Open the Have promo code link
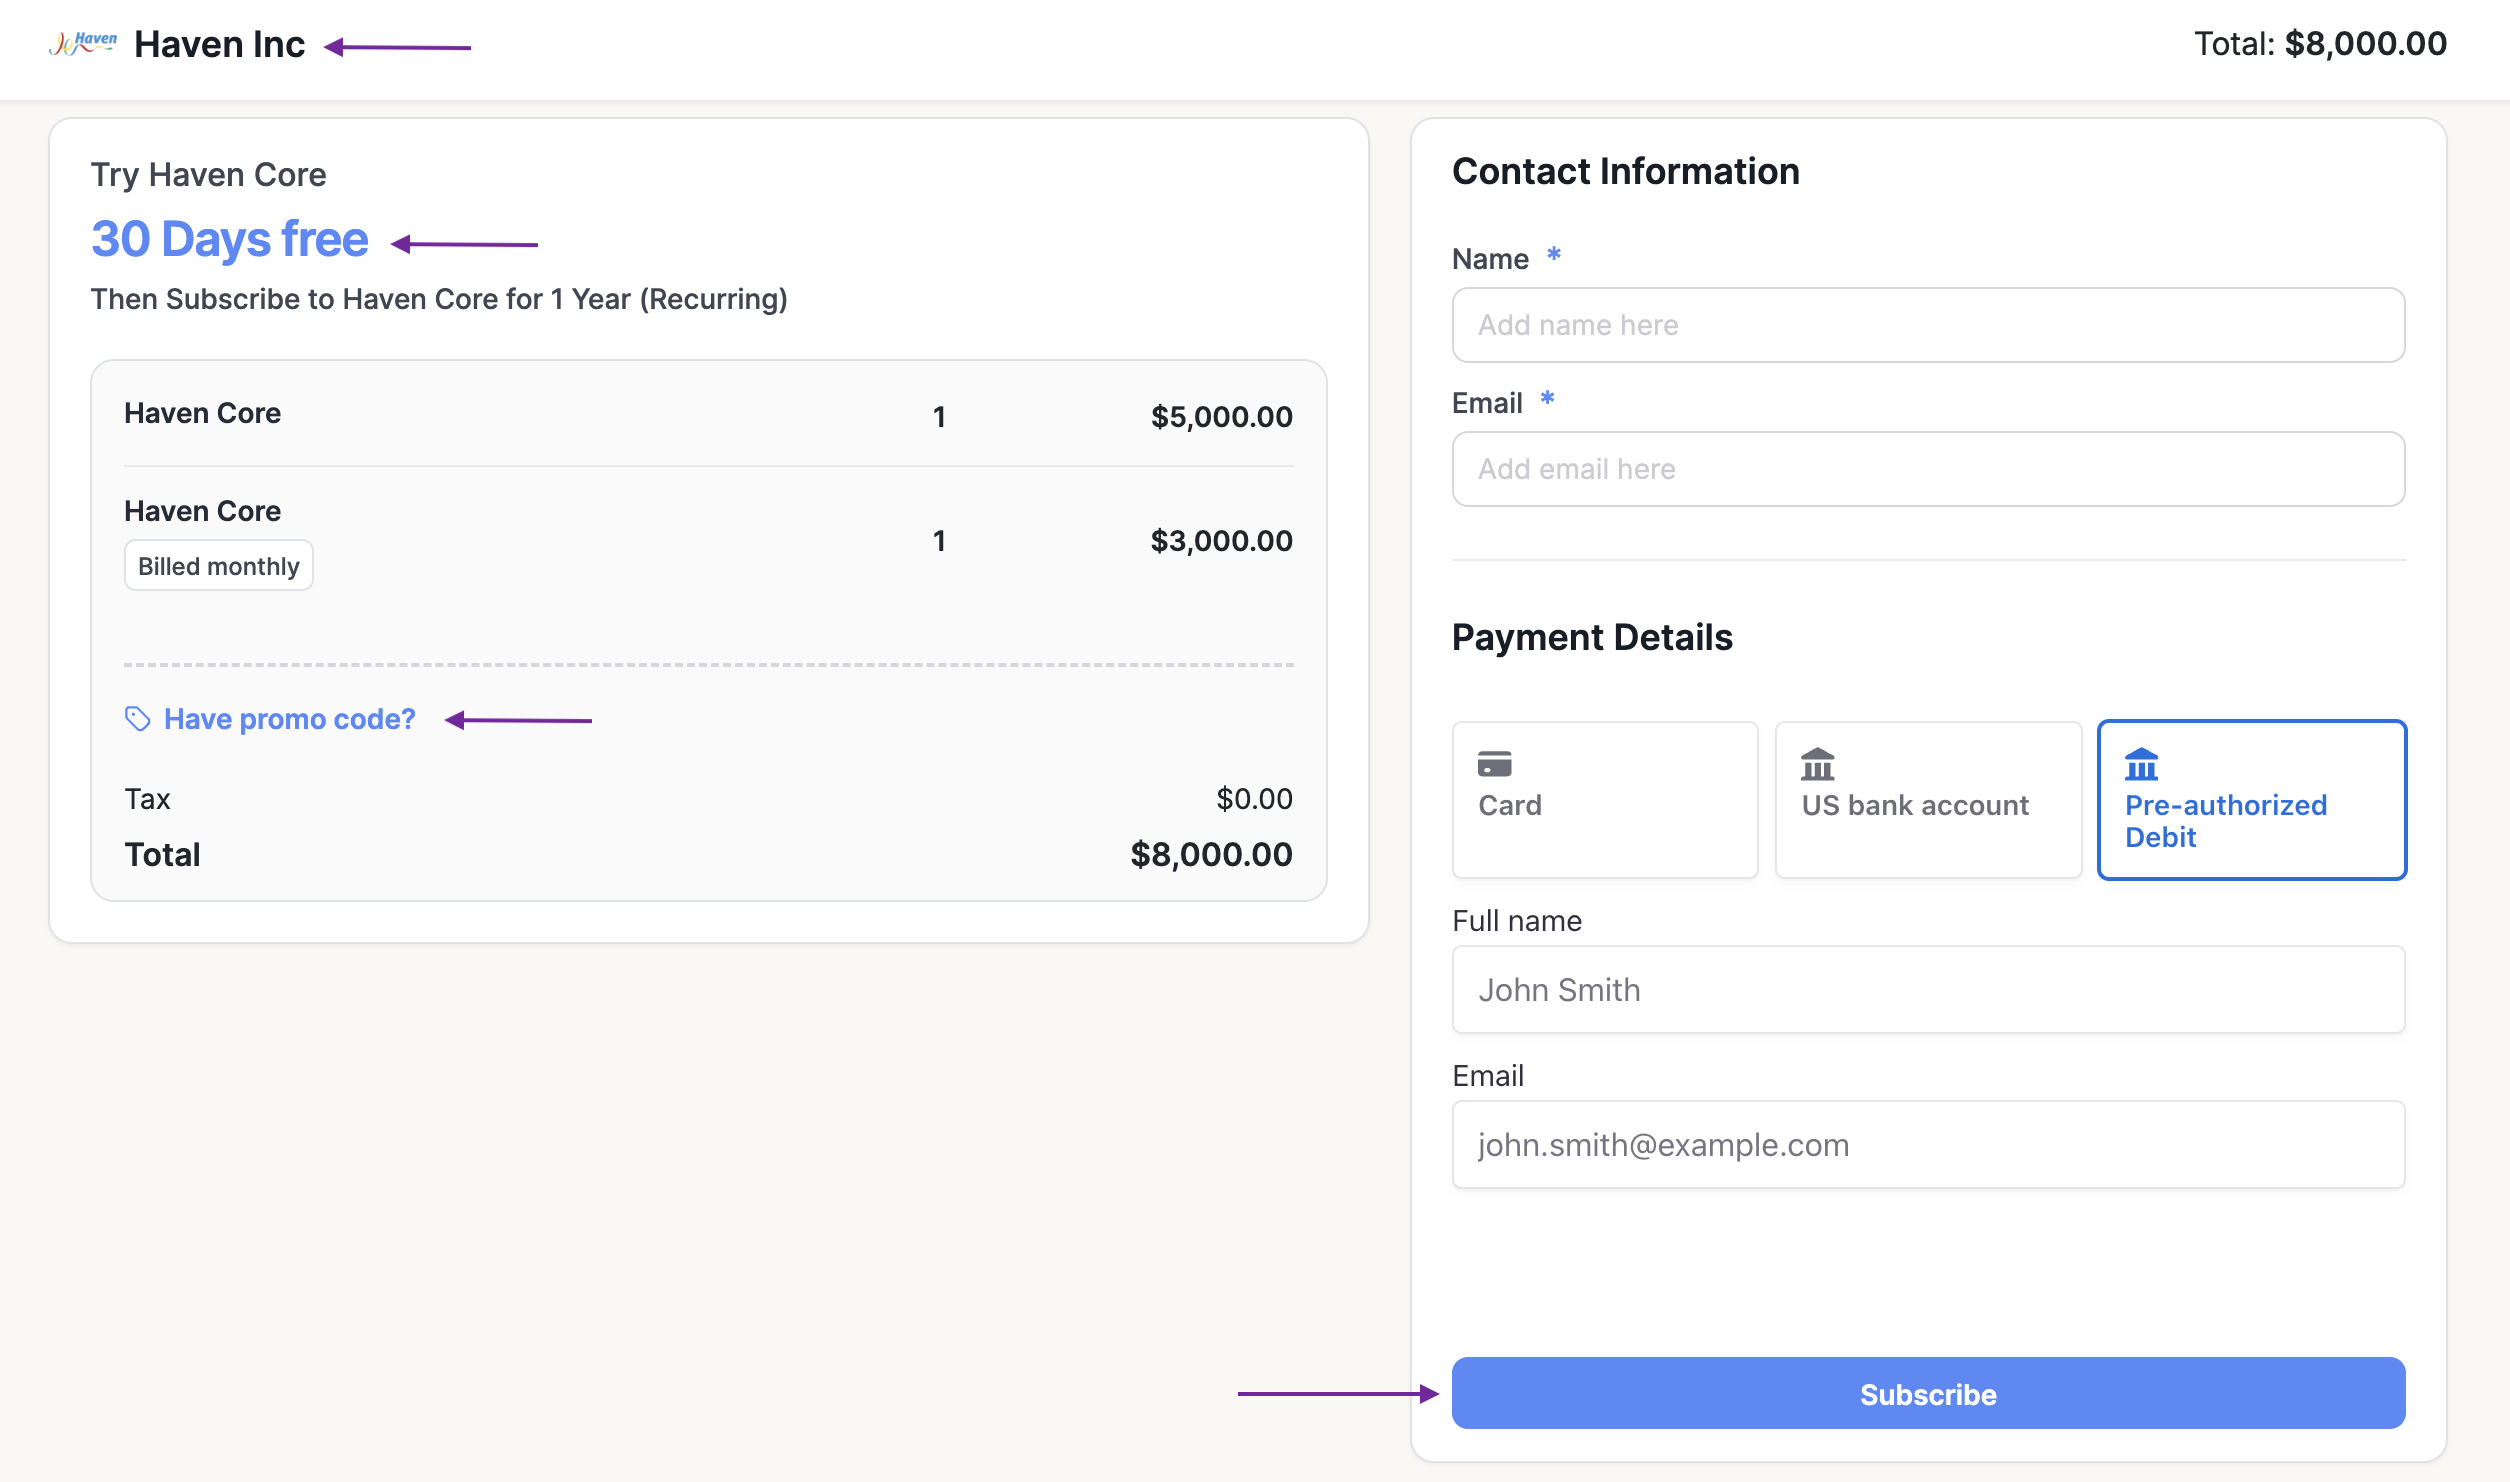Viewport: 2510px width, 1482px height. (289, 719)
